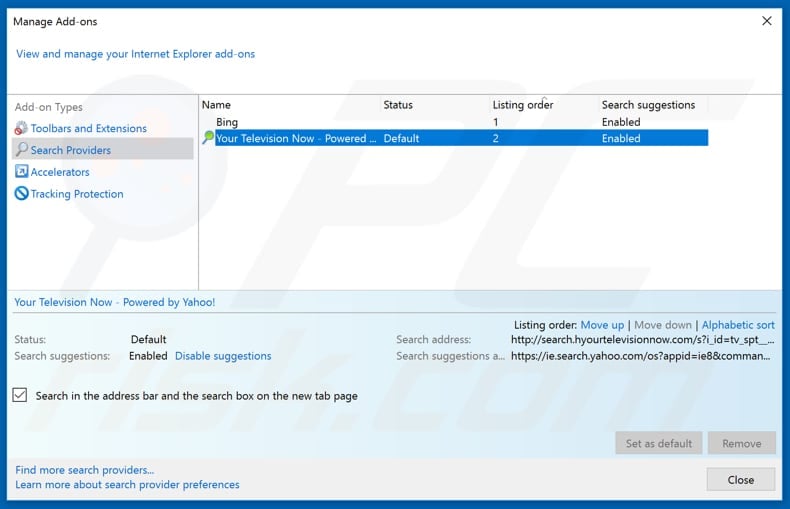Click Your Television Now details heading
This screenshot has width=790, height=509.
[114, 302]
